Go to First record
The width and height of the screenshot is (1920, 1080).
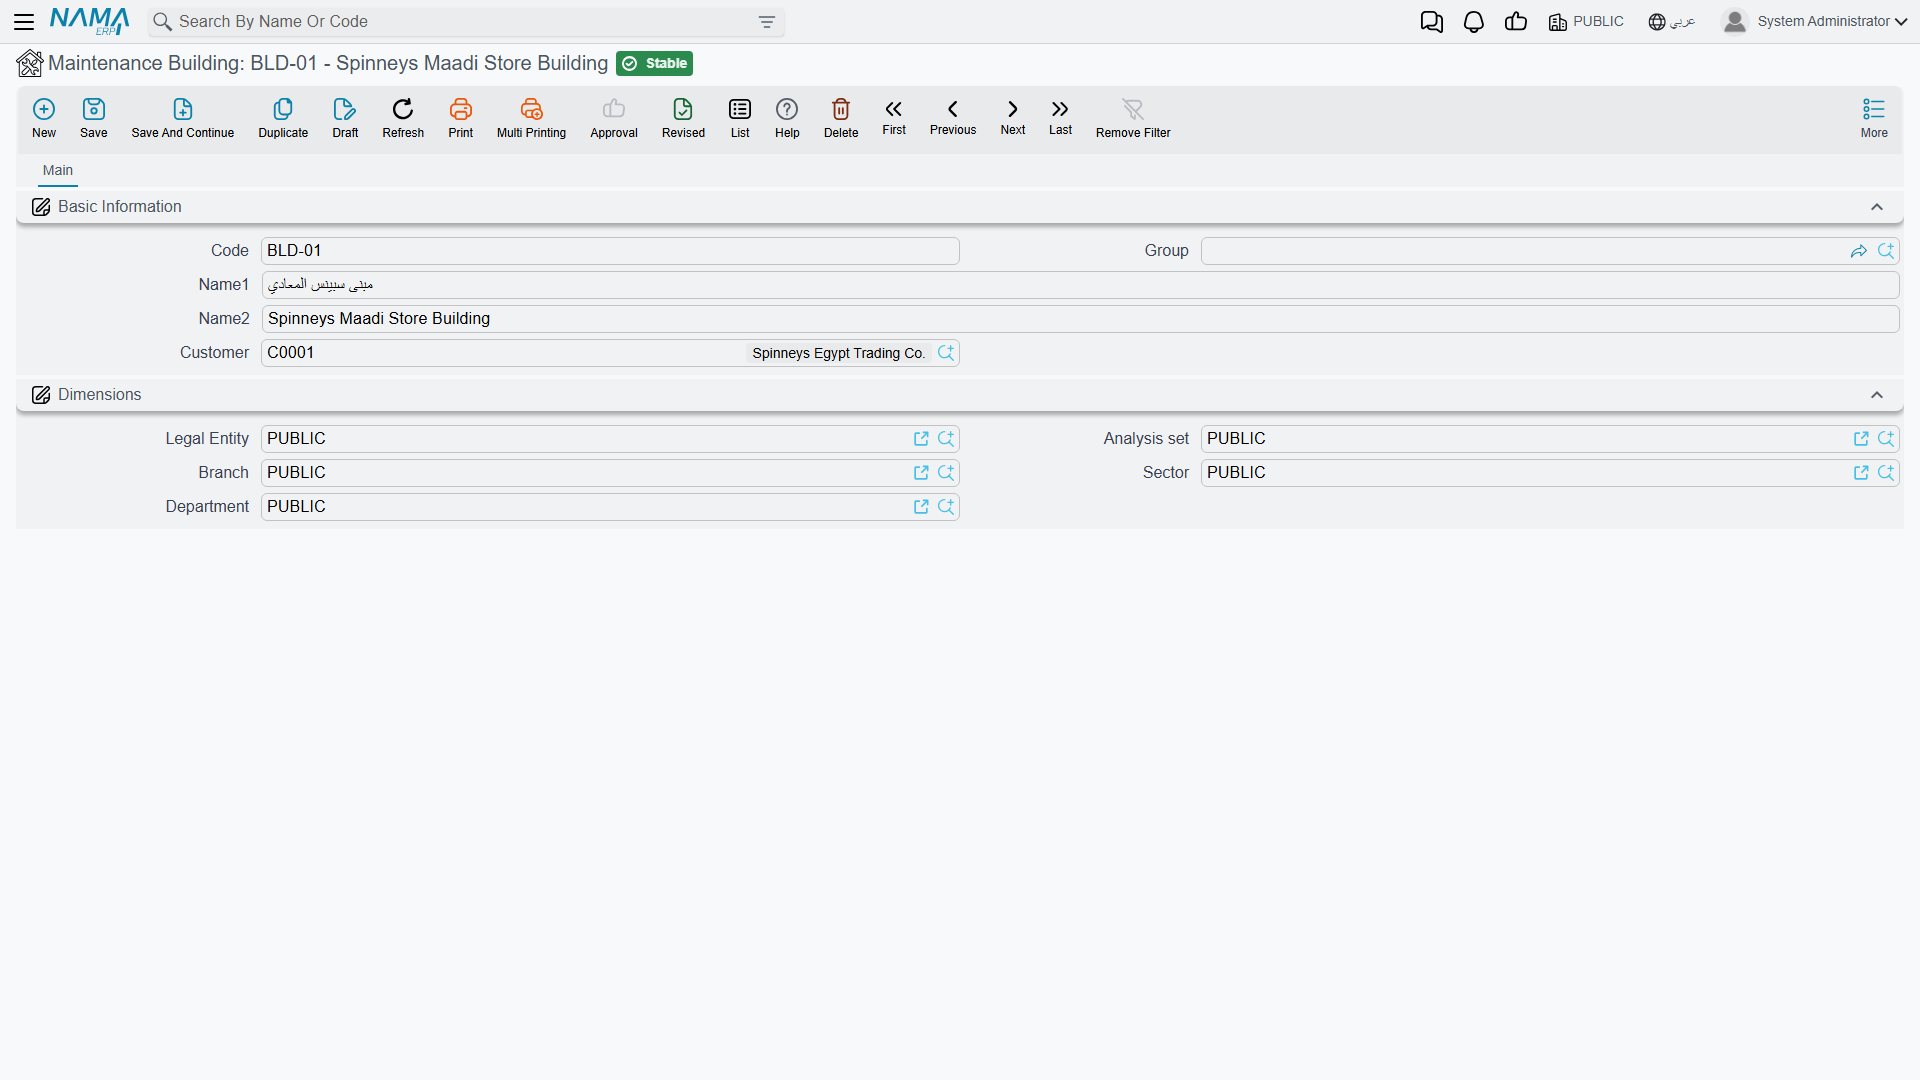[x=894, y=116]
